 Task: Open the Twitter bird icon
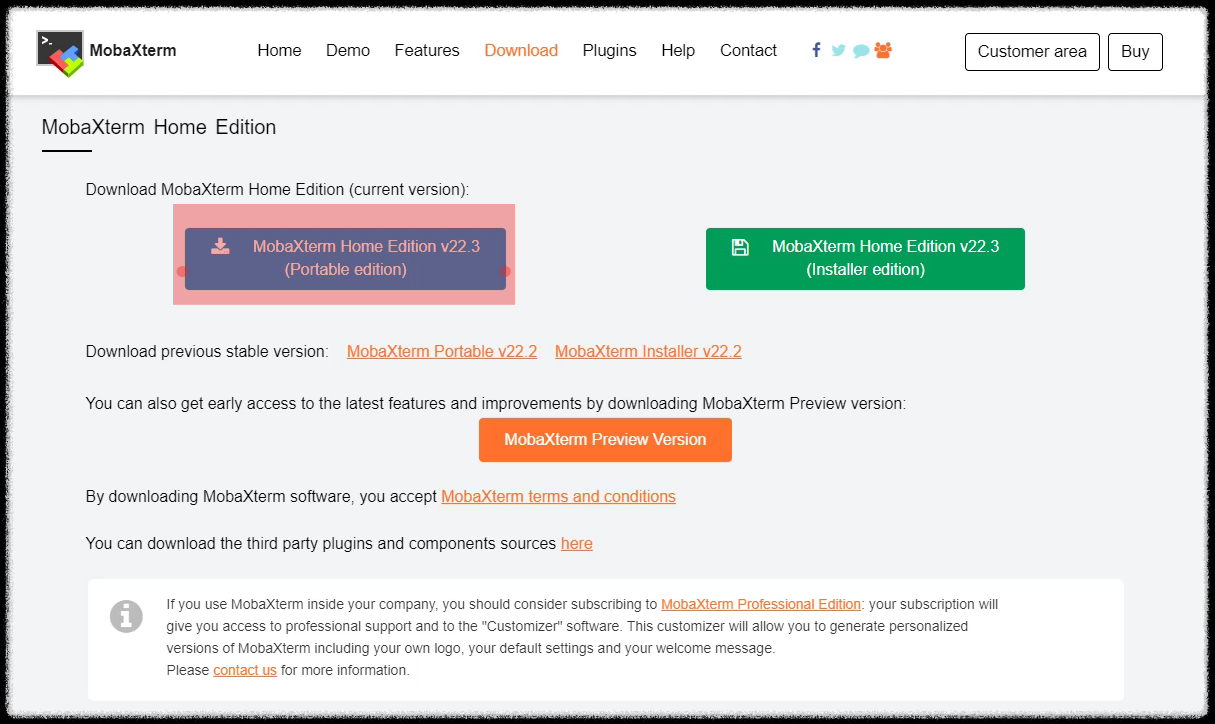838,50
